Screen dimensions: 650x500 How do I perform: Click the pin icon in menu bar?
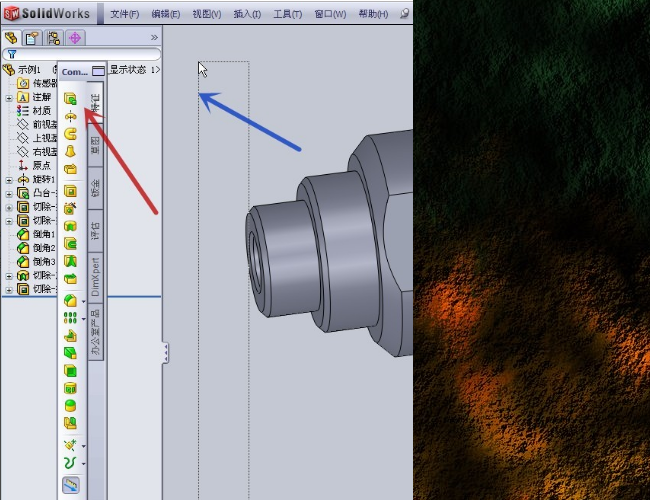(x=404, y=14)
